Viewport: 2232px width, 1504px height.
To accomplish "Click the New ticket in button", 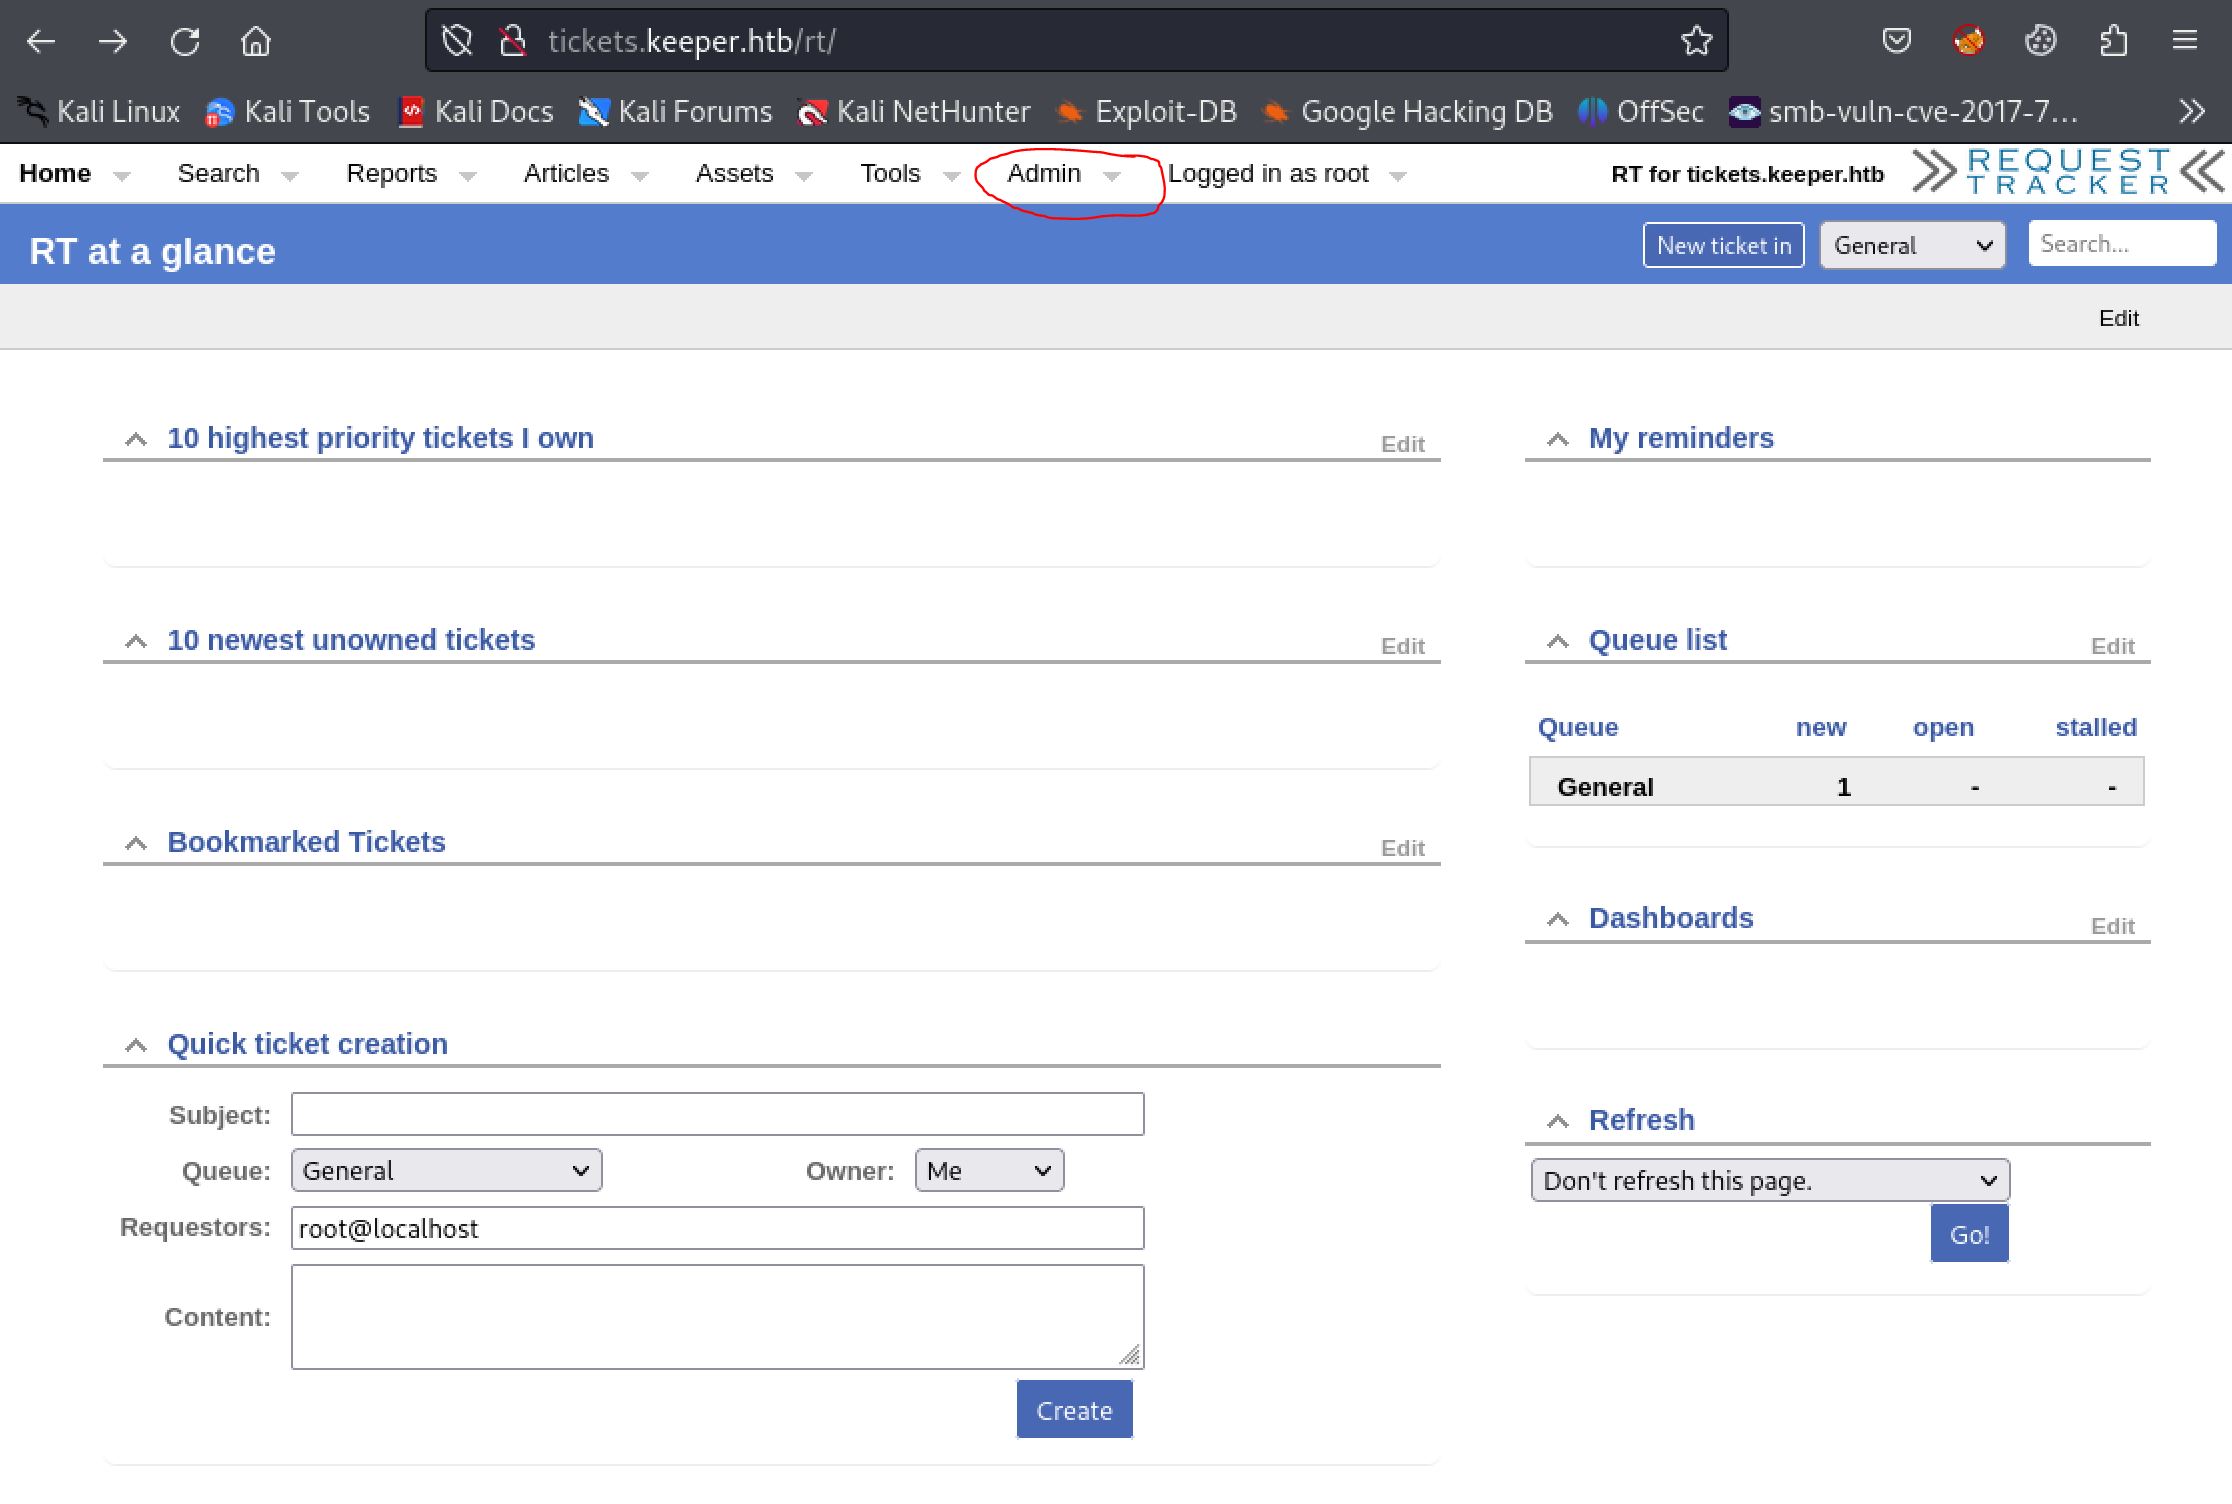I will [x=1723, y=246].
